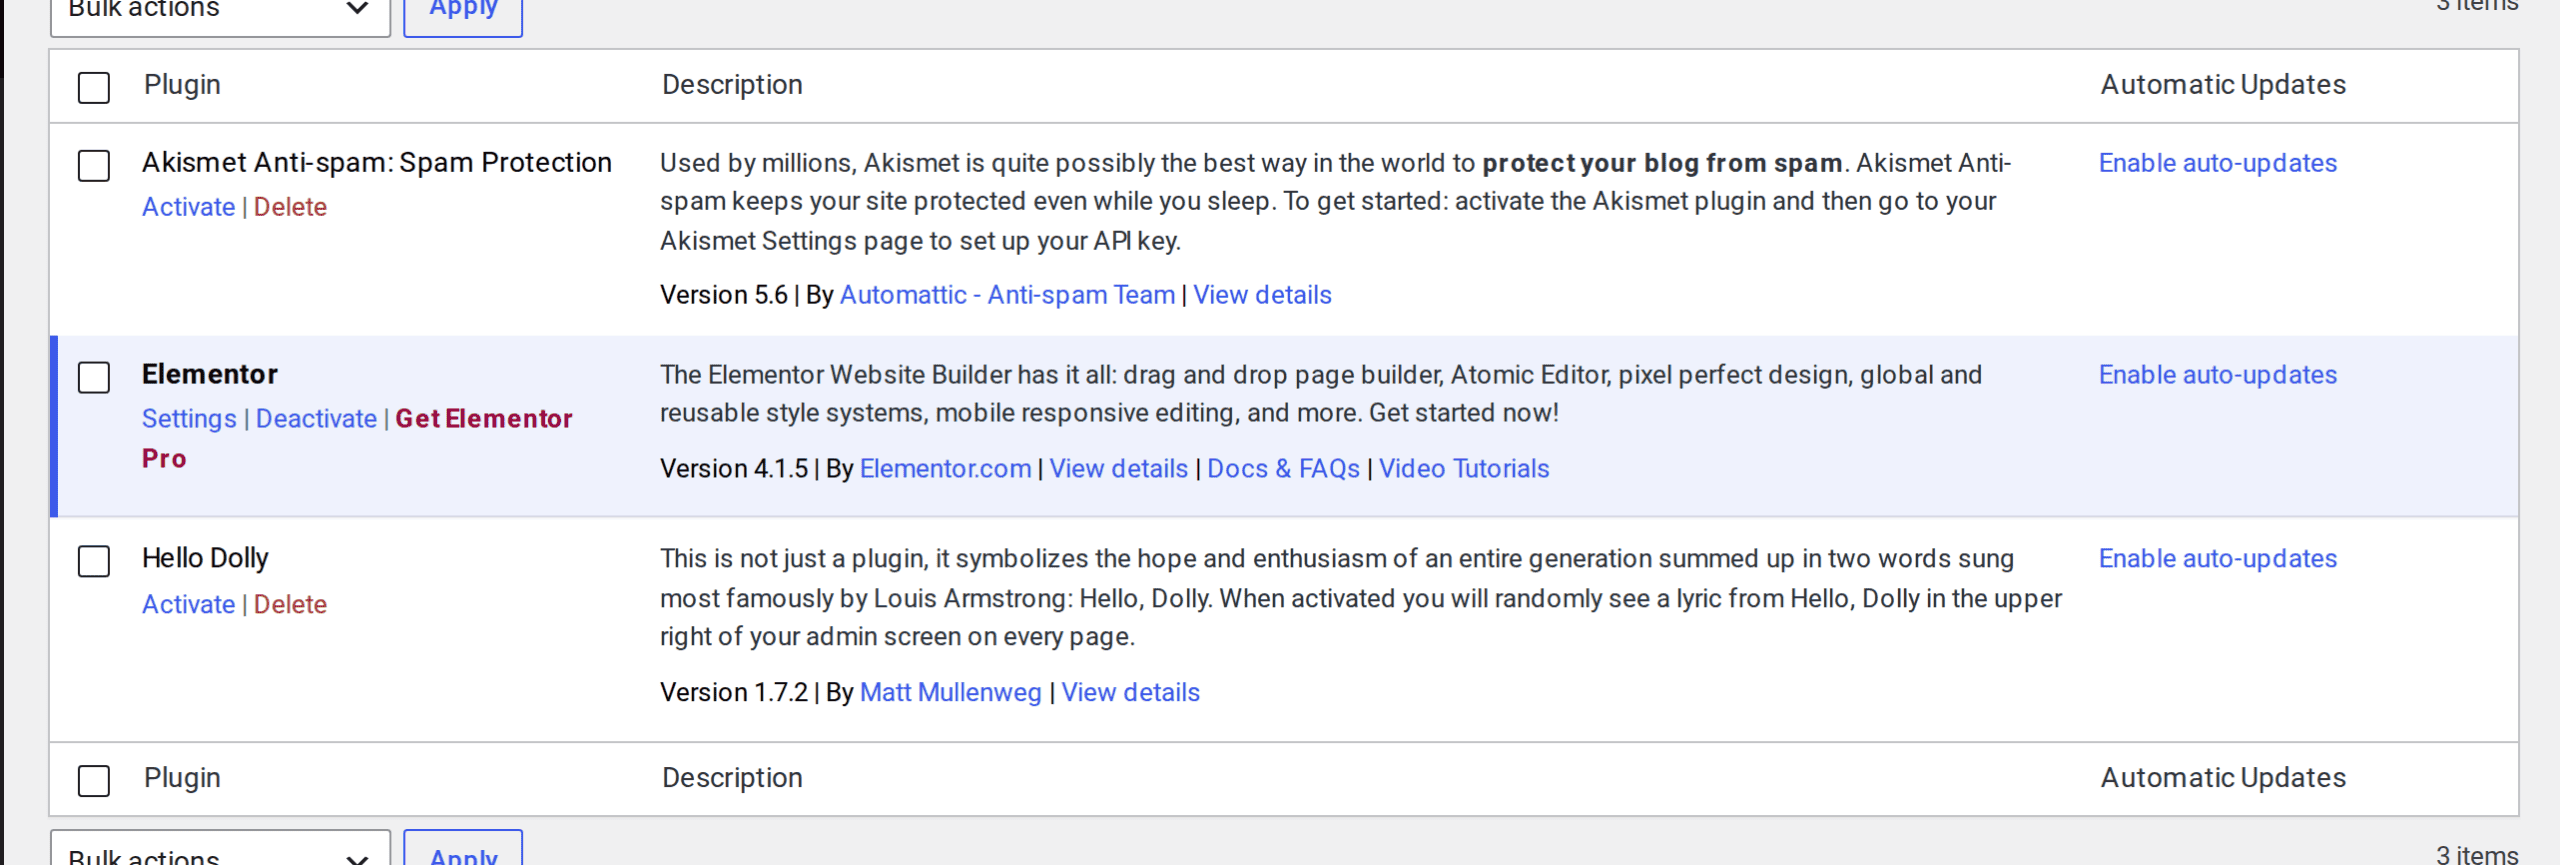This screenshot has width=2560, height=865.
Task: Tick the Akismet Anti-spam plugin checkbox
Action: 94,165
